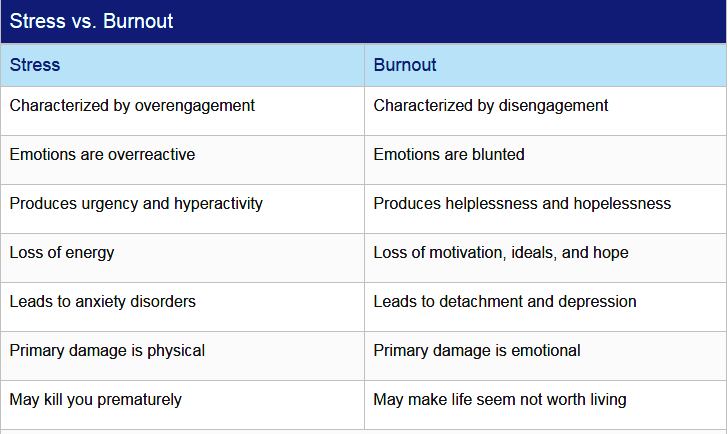Click the word "depression" in Burnout column
The image size is (728, 434).
pyautogui.click(x=597, y=302)
